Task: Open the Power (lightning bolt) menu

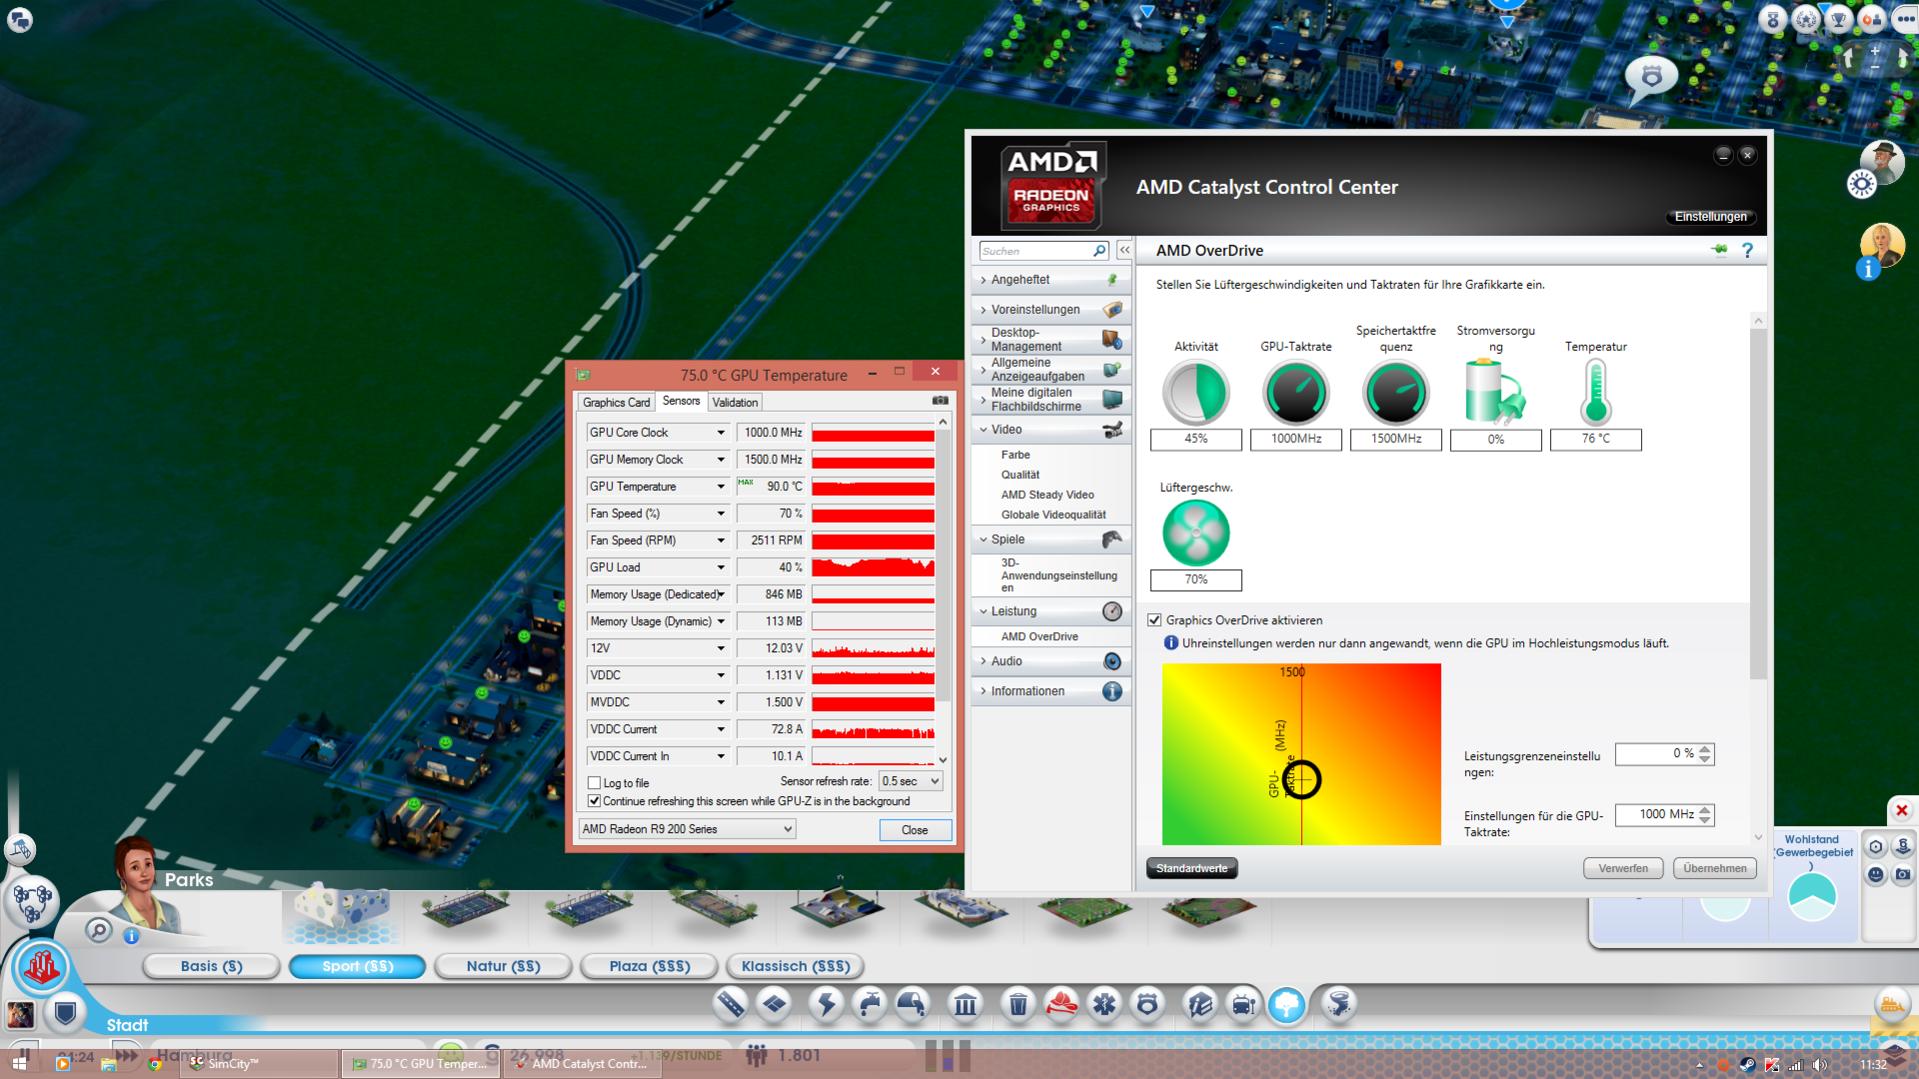Action: pos(826,1003)
